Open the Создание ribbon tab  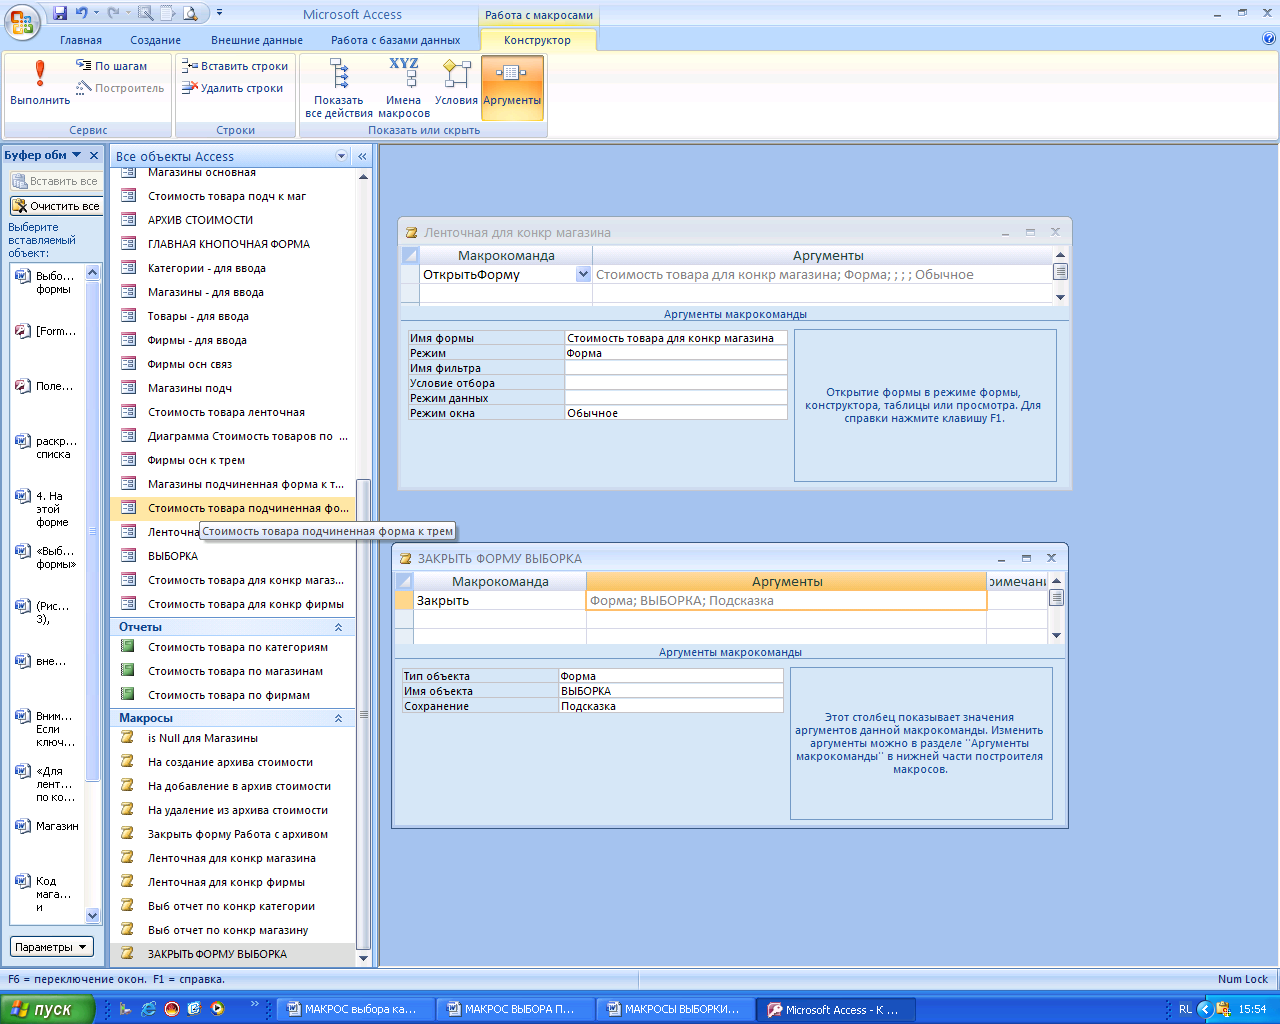point(156,40)
